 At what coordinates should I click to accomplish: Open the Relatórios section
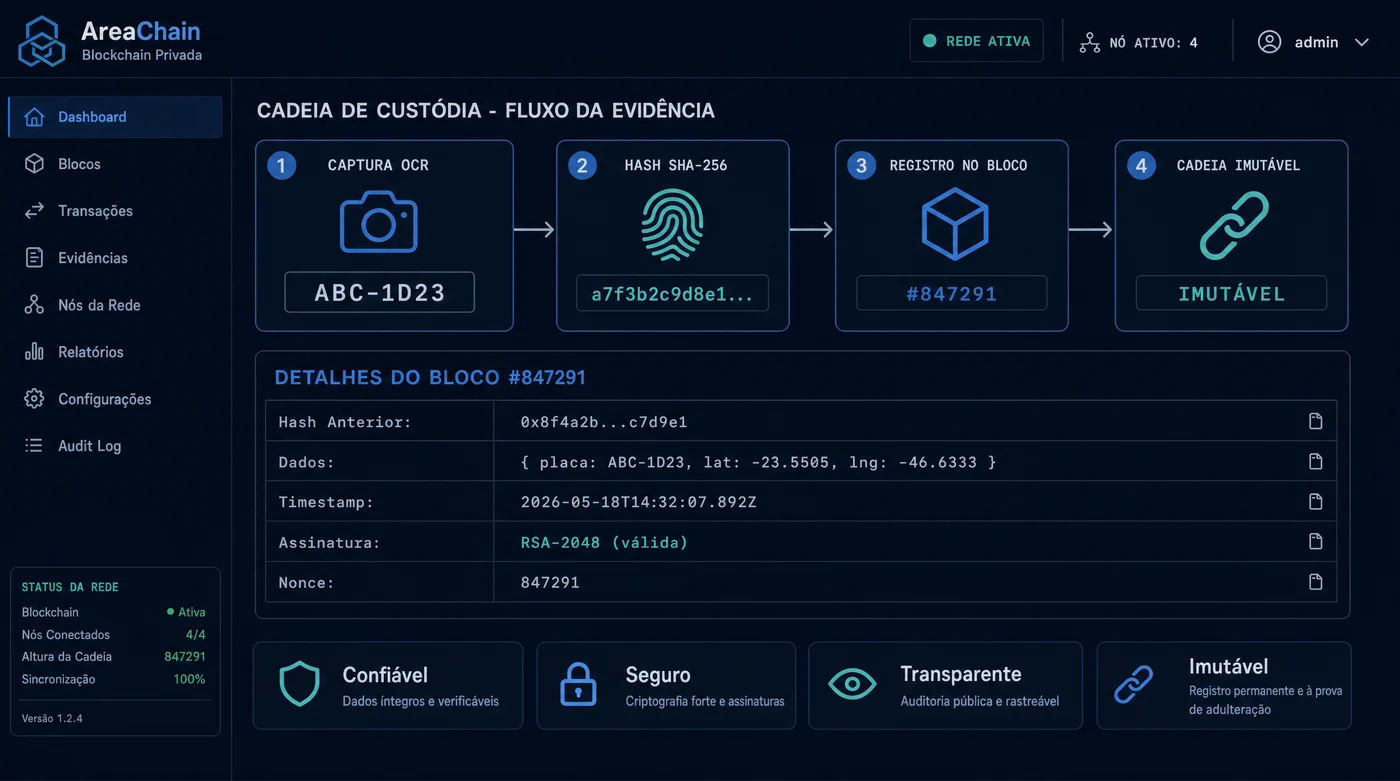[x=91, y=352]
